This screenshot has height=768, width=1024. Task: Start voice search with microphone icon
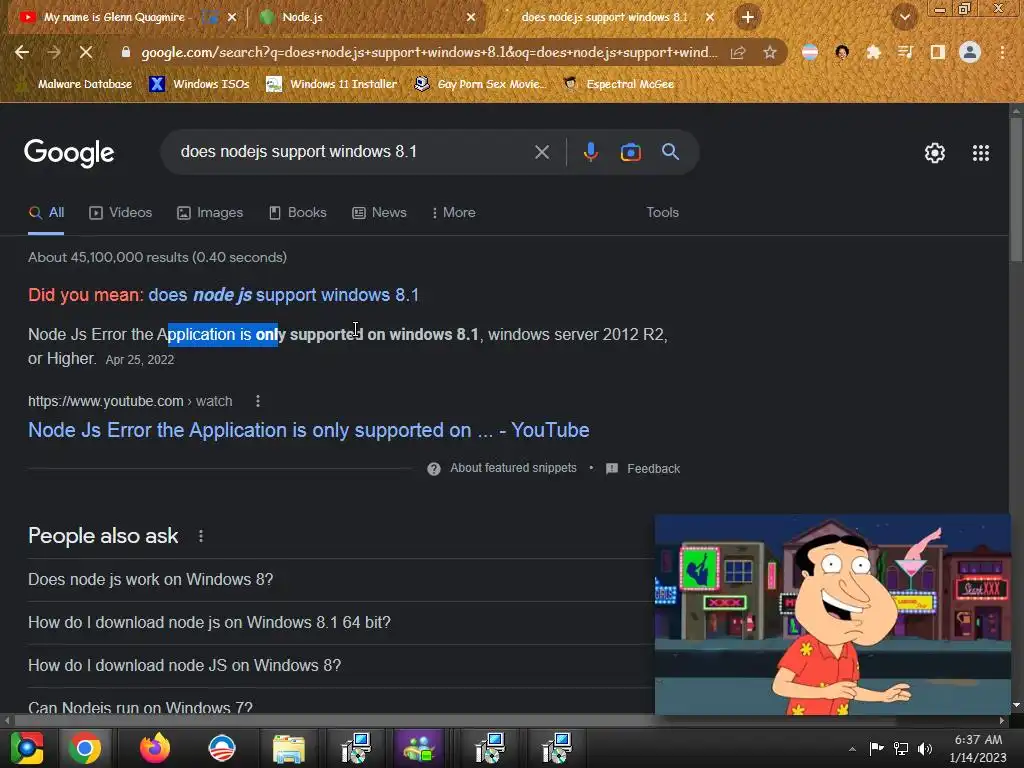pyautogui.click(x=590, y=152)
